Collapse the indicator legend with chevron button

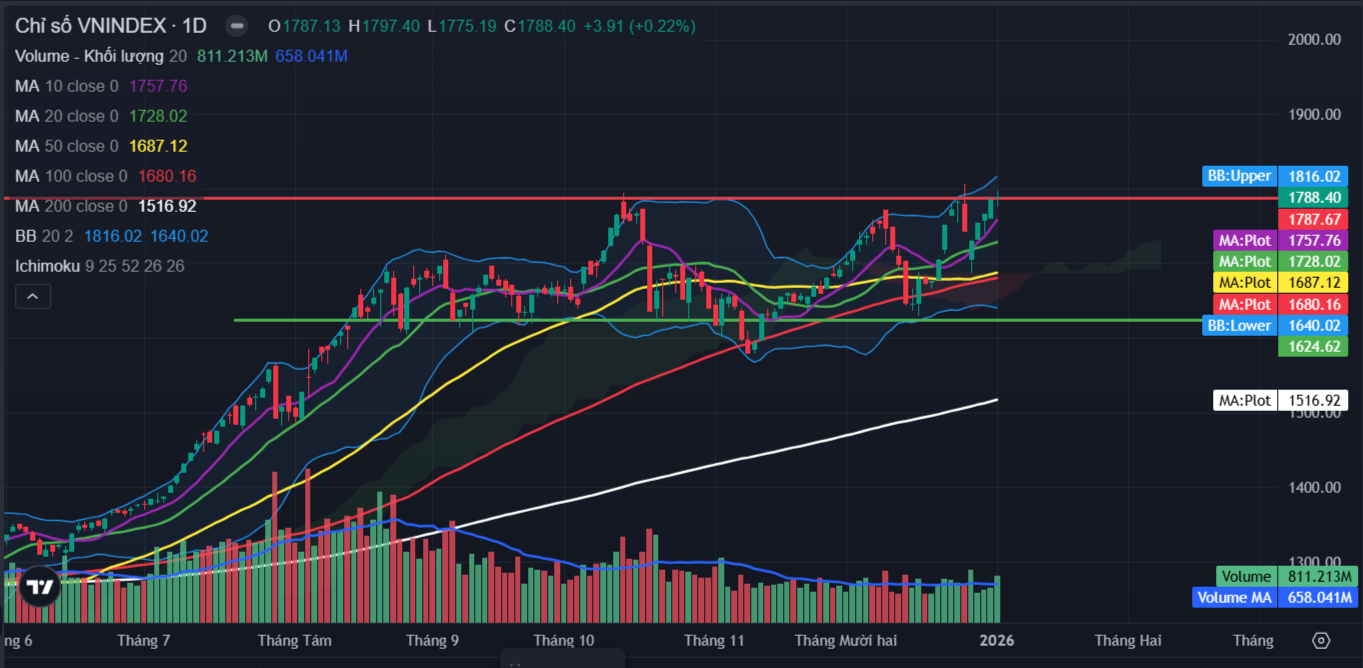click(33, 296)
